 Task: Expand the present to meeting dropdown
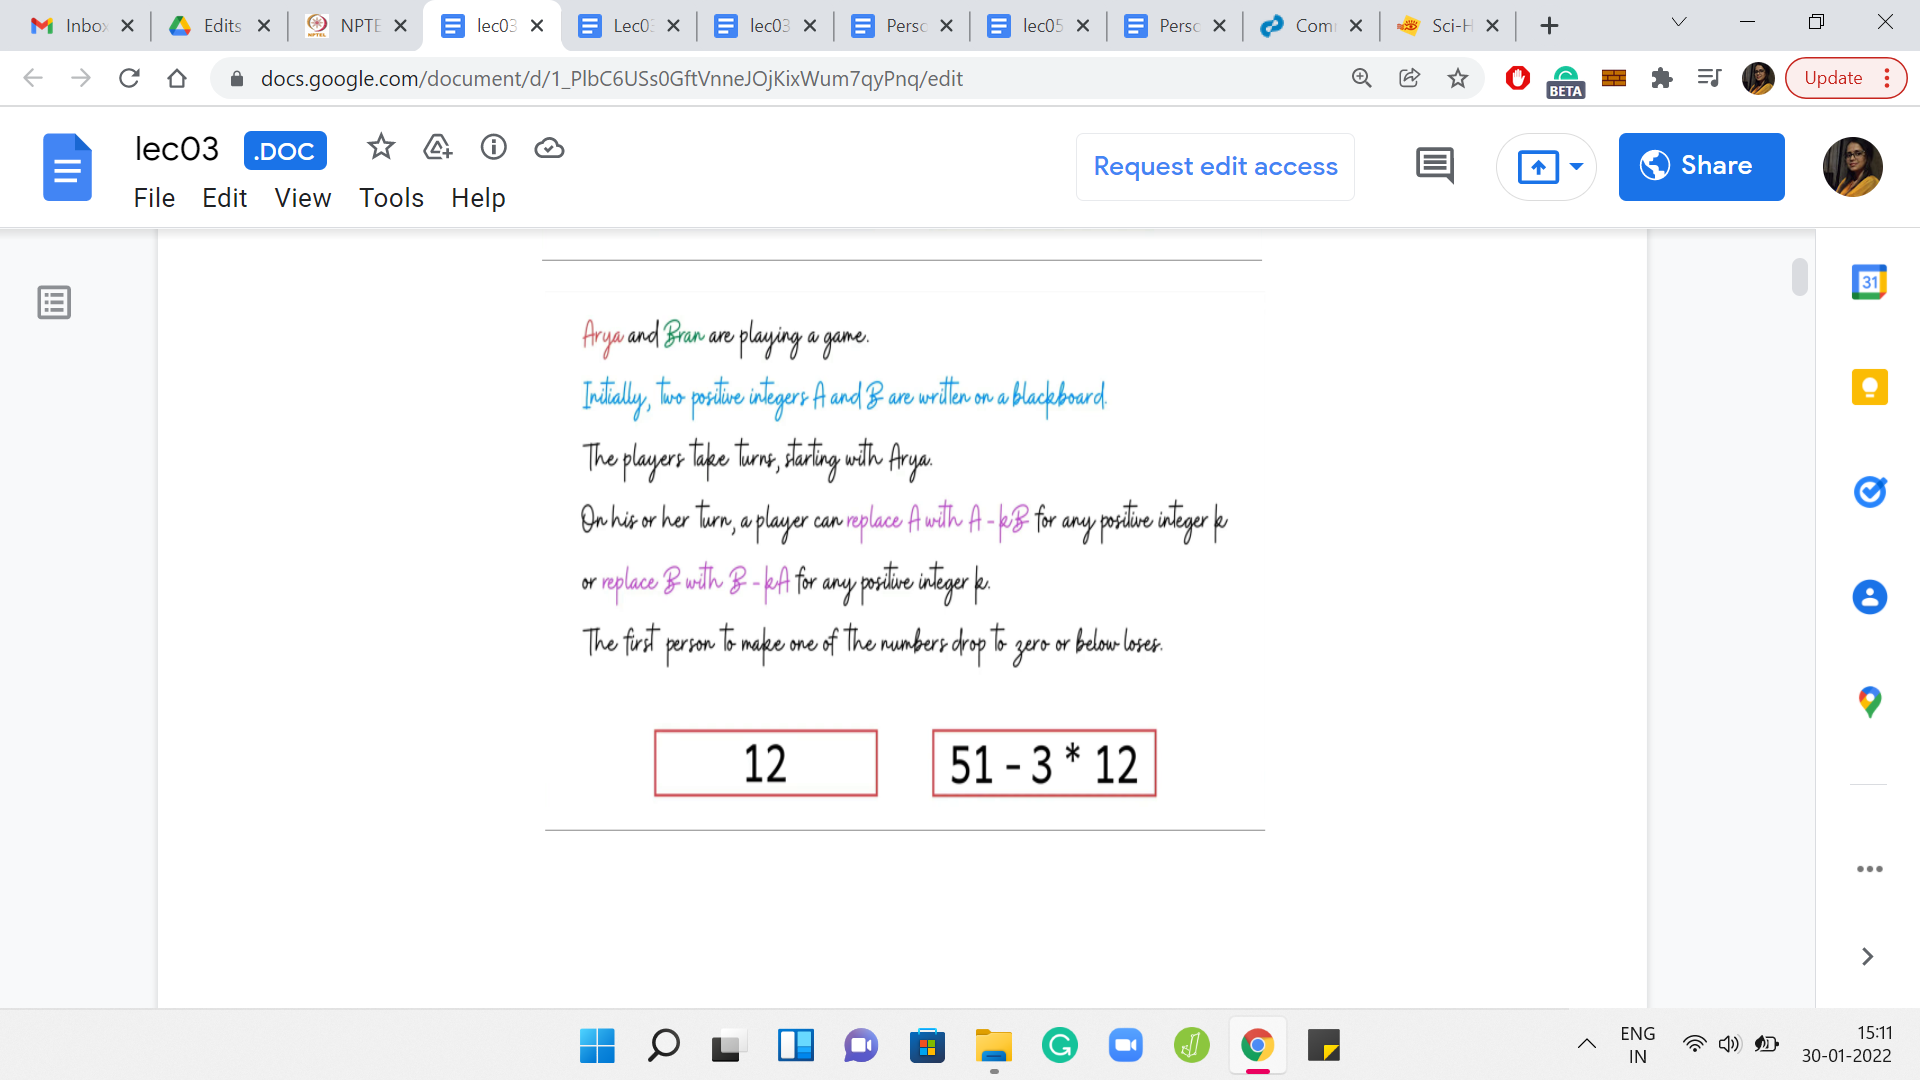(x=1577, y=166)
